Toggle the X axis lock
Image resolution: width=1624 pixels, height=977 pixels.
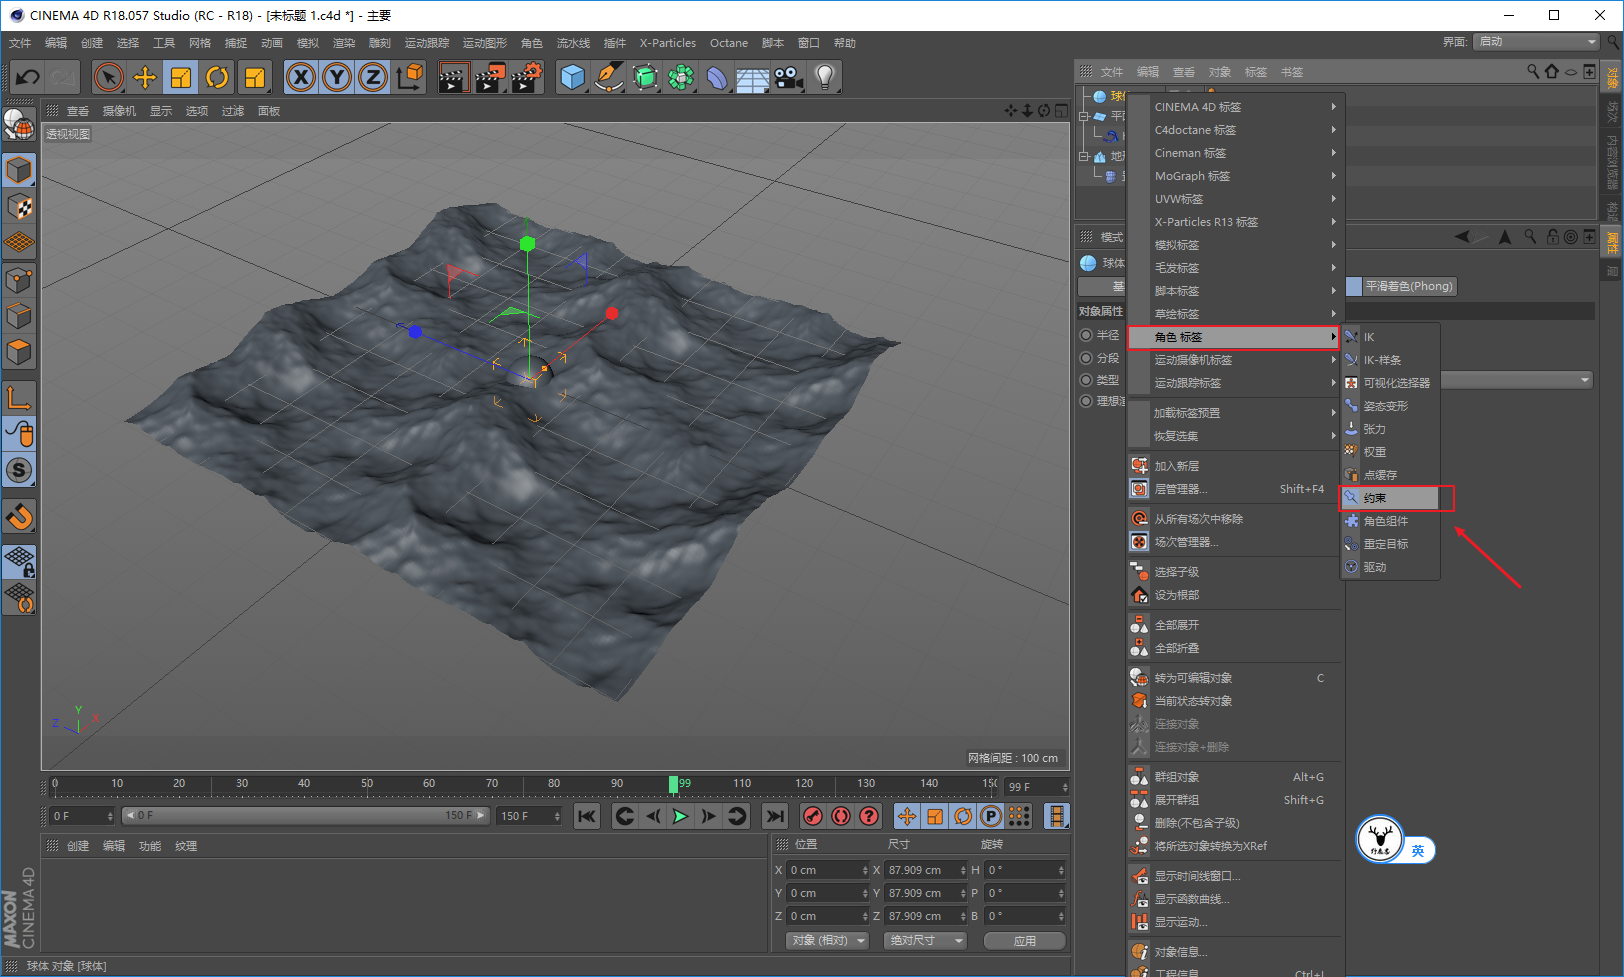[301, 77]
